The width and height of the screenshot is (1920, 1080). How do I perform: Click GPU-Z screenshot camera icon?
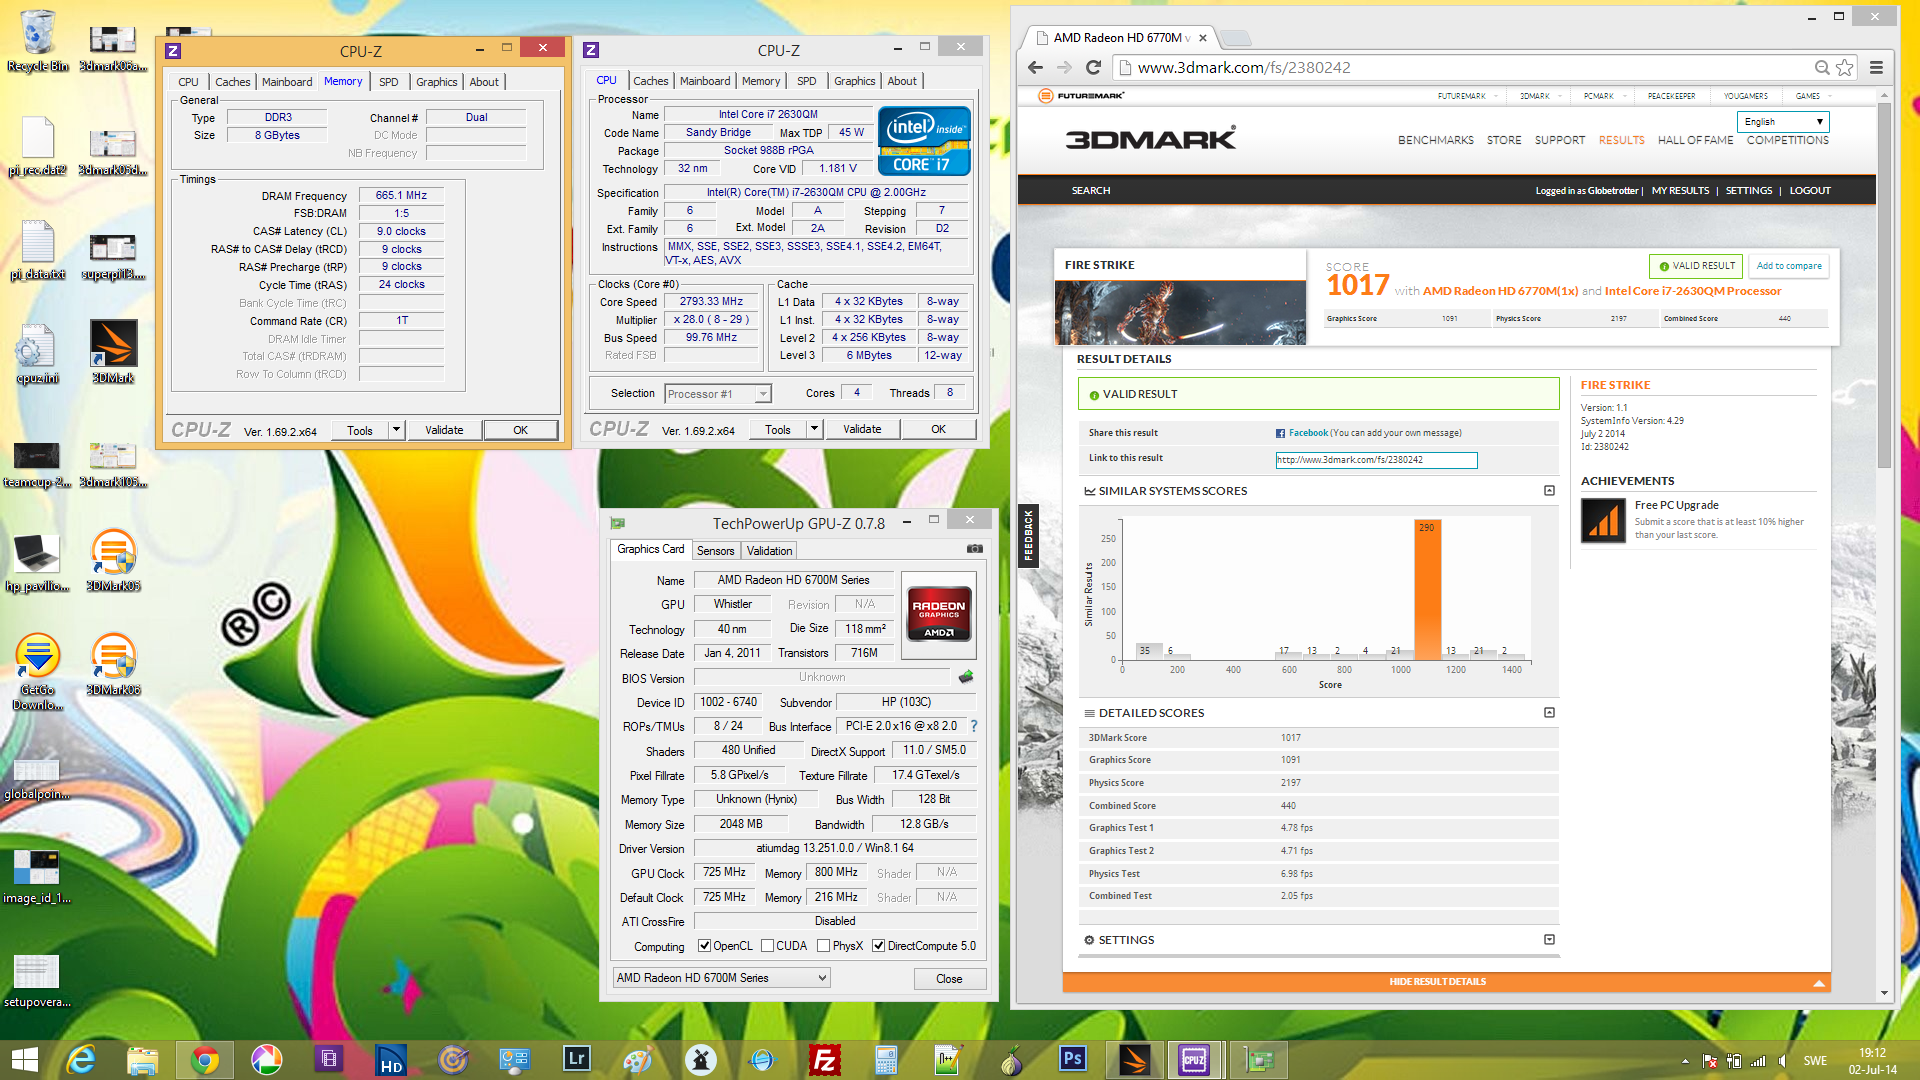(975, 549)
